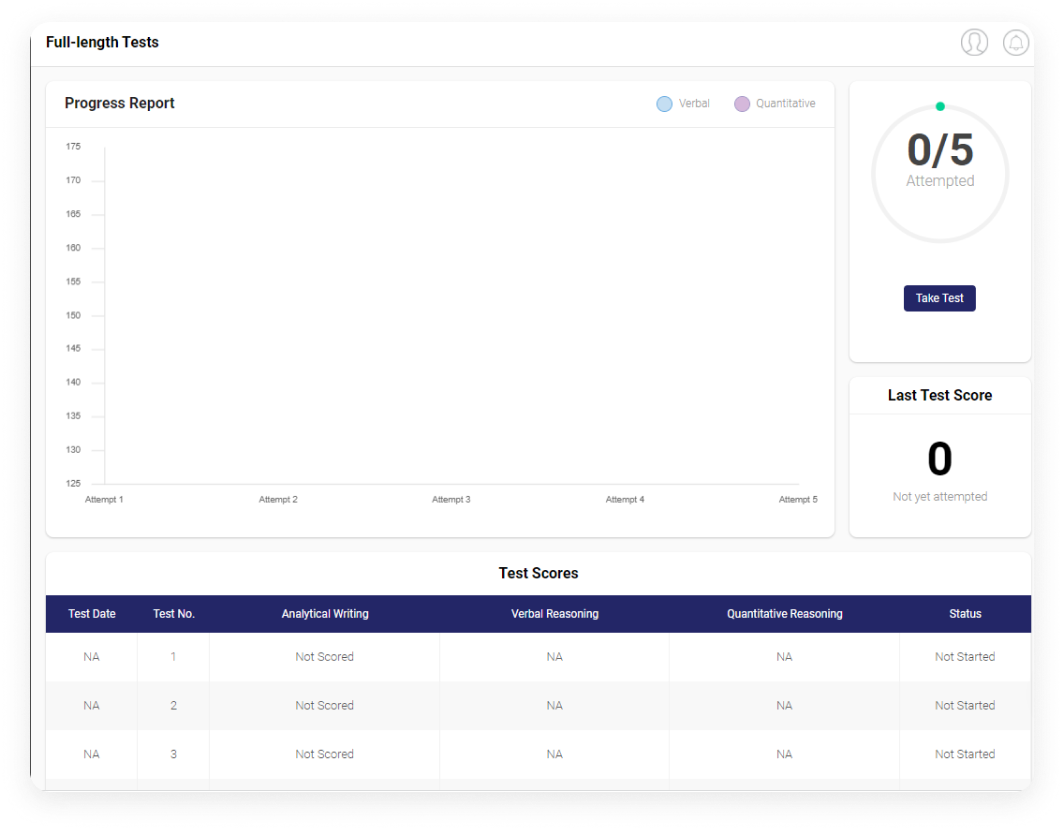Click the Verbal legend circle icon

pos(664,103)
